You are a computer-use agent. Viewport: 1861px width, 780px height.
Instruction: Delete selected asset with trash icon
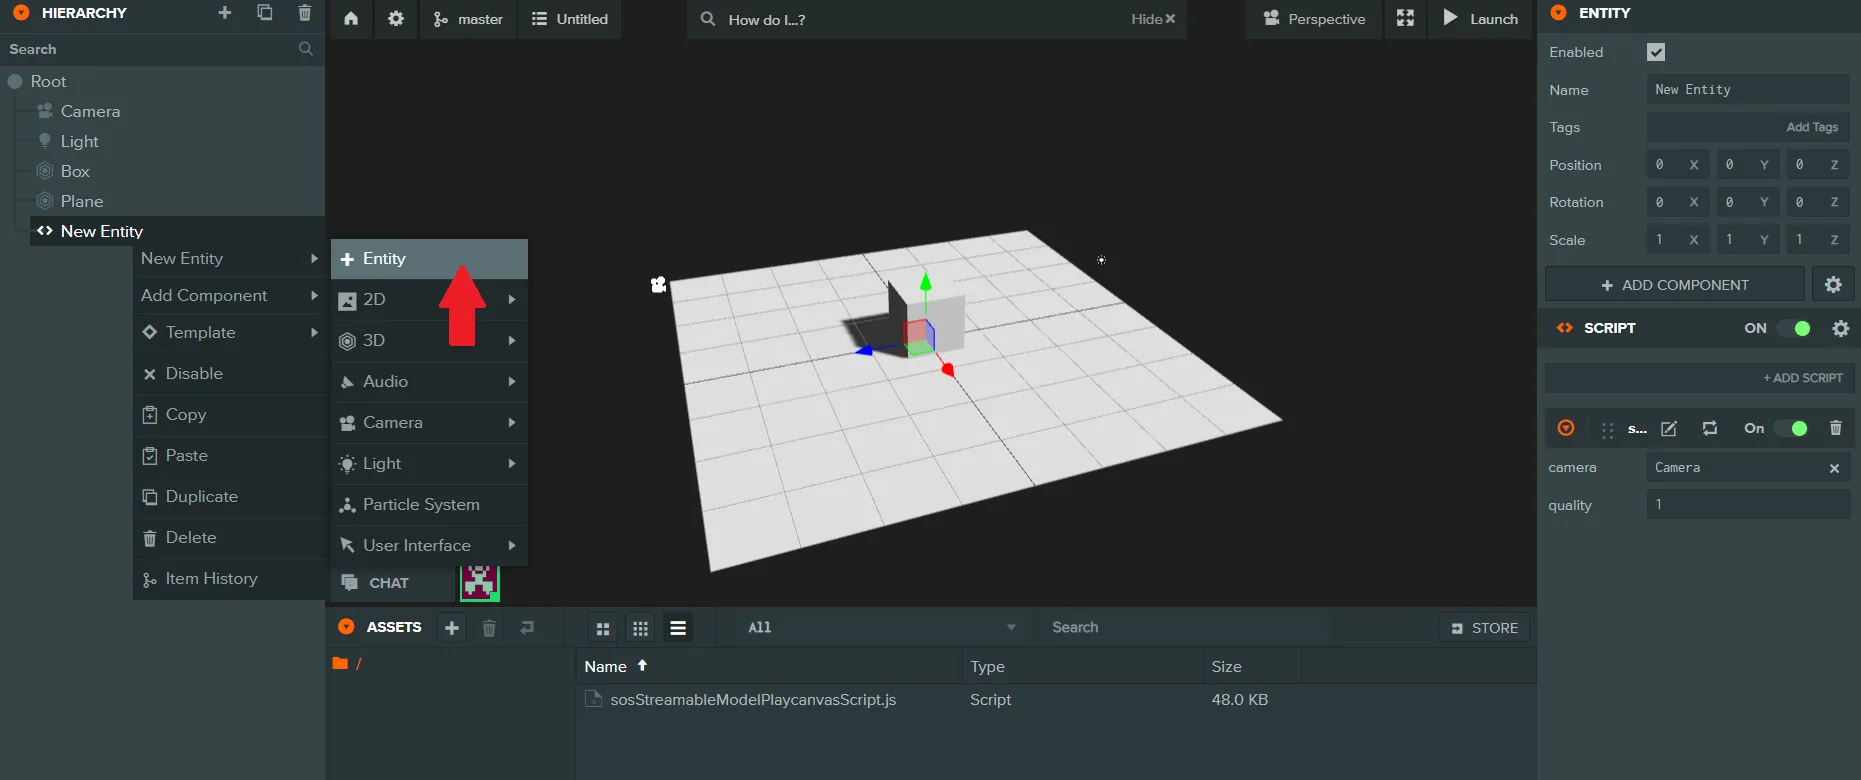pyautogui.click(x=489, y=628)
